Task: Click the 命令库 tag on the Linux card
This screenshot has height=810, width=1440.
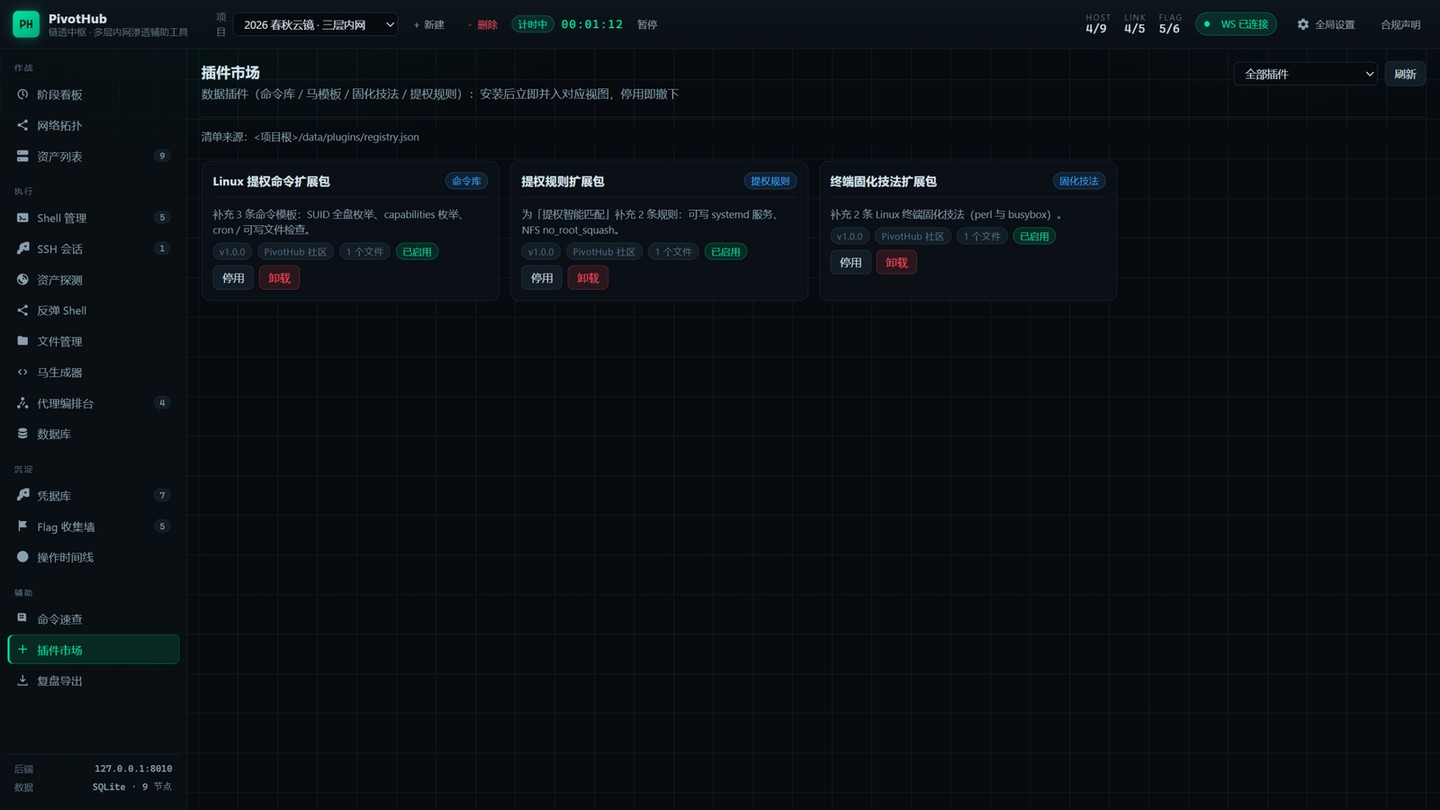Action: (x=466, y=181)
